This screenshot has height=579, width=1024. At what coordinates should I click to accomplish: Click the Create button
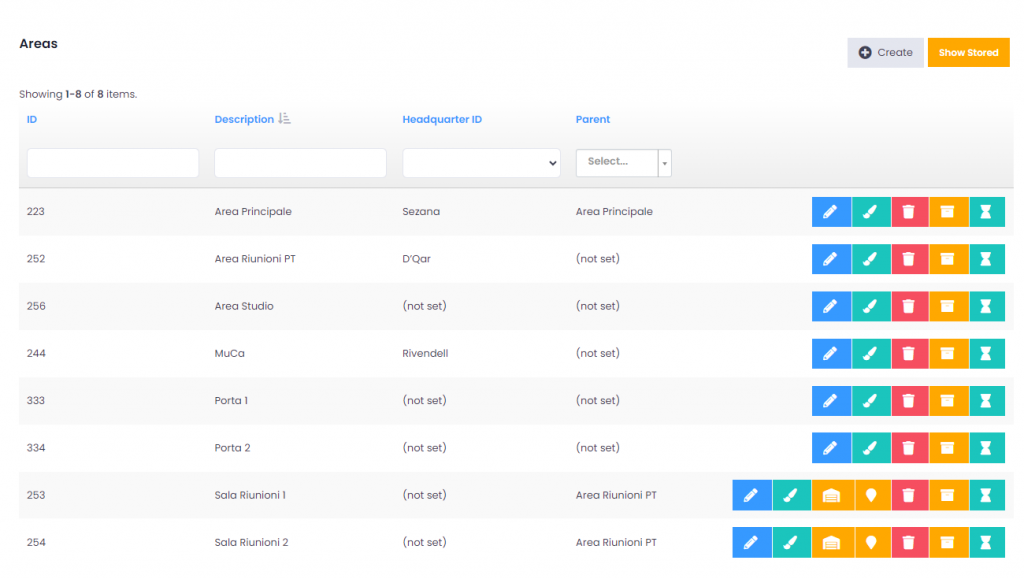coord(885,53)
